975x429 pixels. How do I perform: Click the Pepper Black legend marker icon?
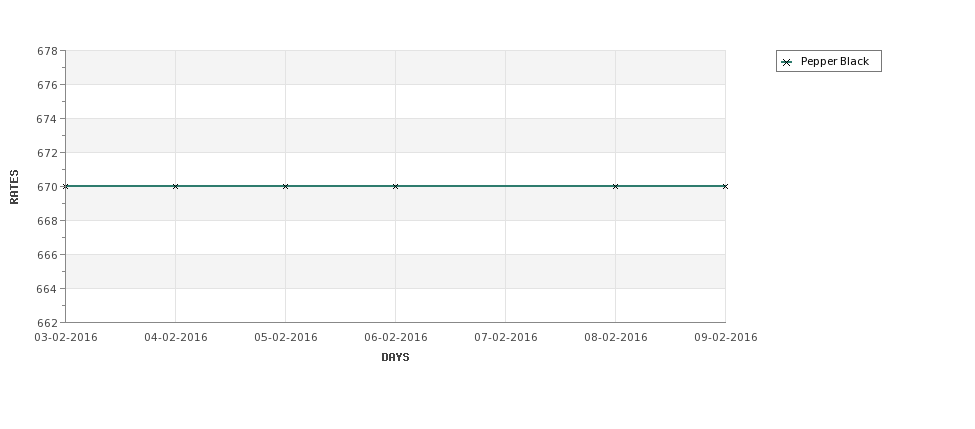click(x=787, y=62)
